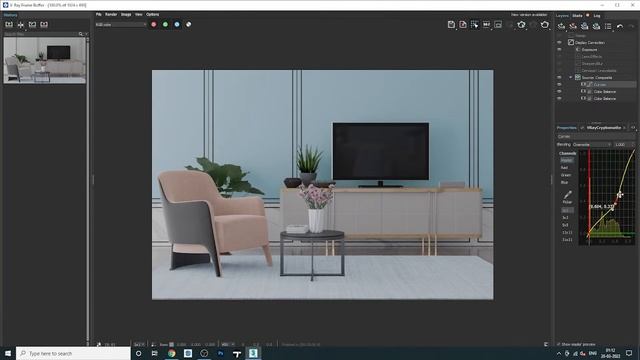Choose the 5x5 picker sample size

pos(565,225)
